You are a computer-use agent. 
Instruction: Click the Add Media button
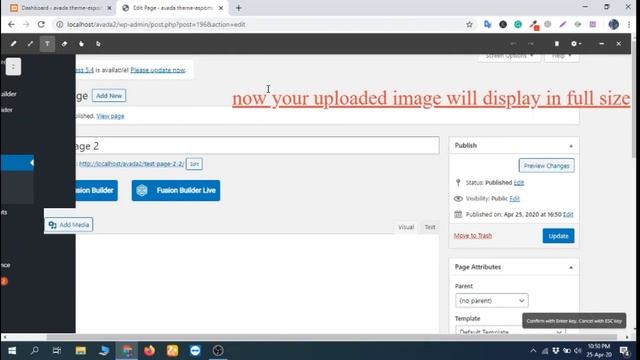[69, 224]
